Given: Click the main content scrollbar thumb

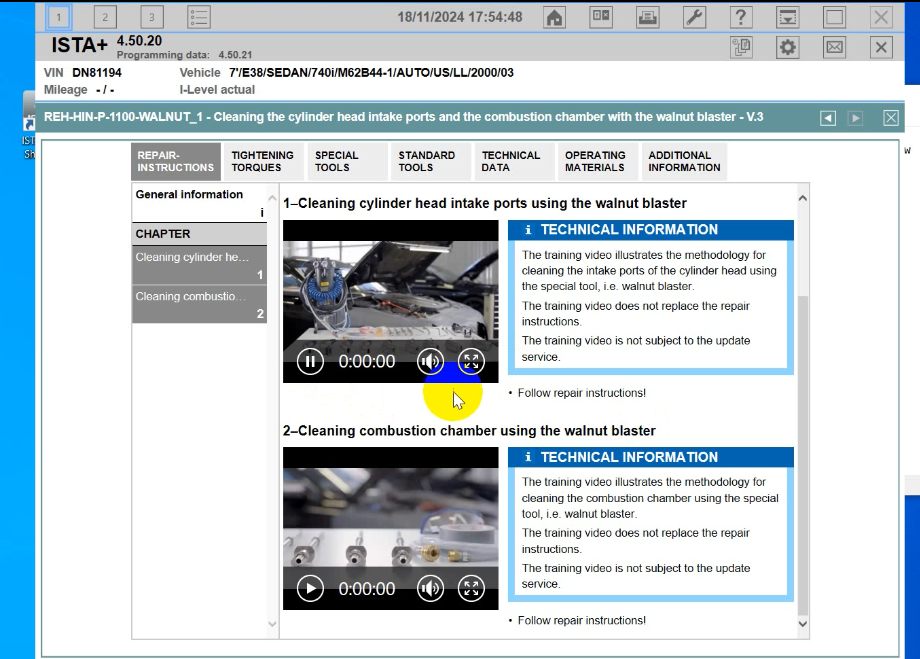Looking at the screenshot, I should click(x=803, y=457).
